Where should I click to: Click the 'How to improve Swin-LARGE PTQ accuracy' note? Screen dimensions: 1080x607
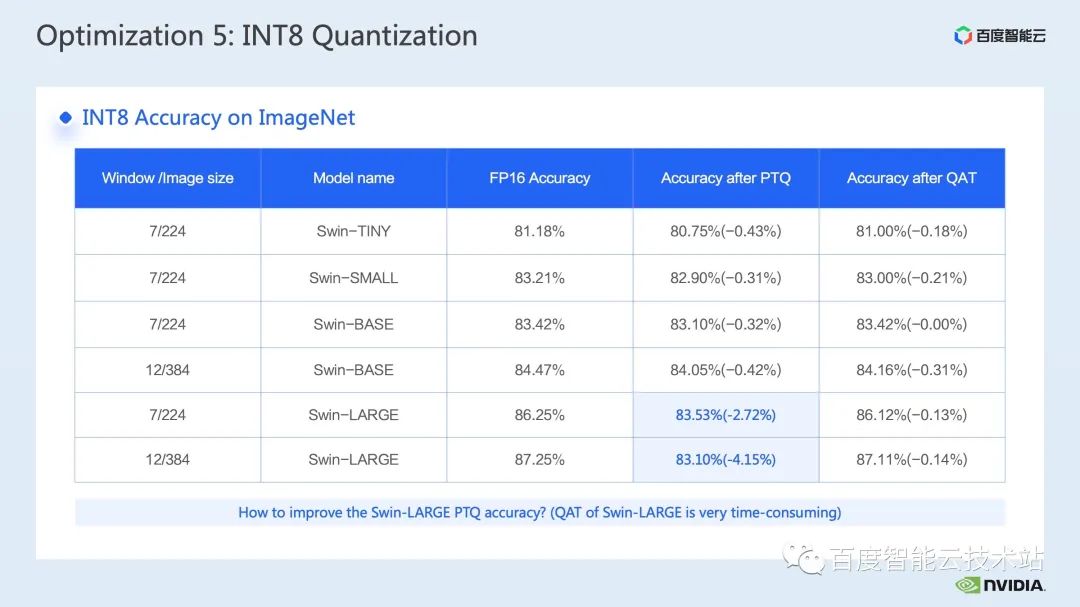540,512
